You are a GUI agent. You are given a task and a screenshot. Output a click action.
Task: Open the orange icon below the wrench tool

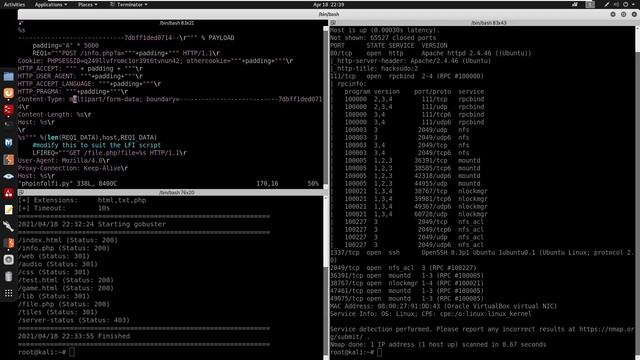[x=9, y=243]
